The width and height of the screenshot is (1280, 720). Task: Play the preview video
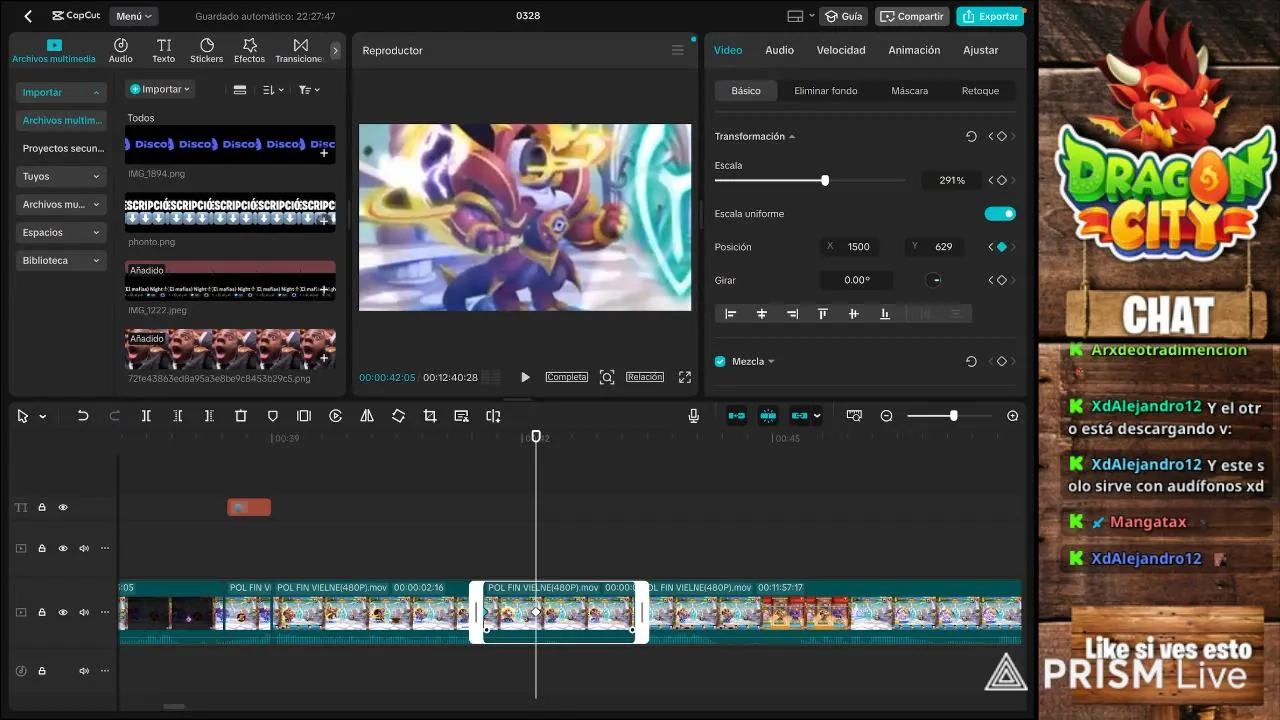tap(525, 377)
